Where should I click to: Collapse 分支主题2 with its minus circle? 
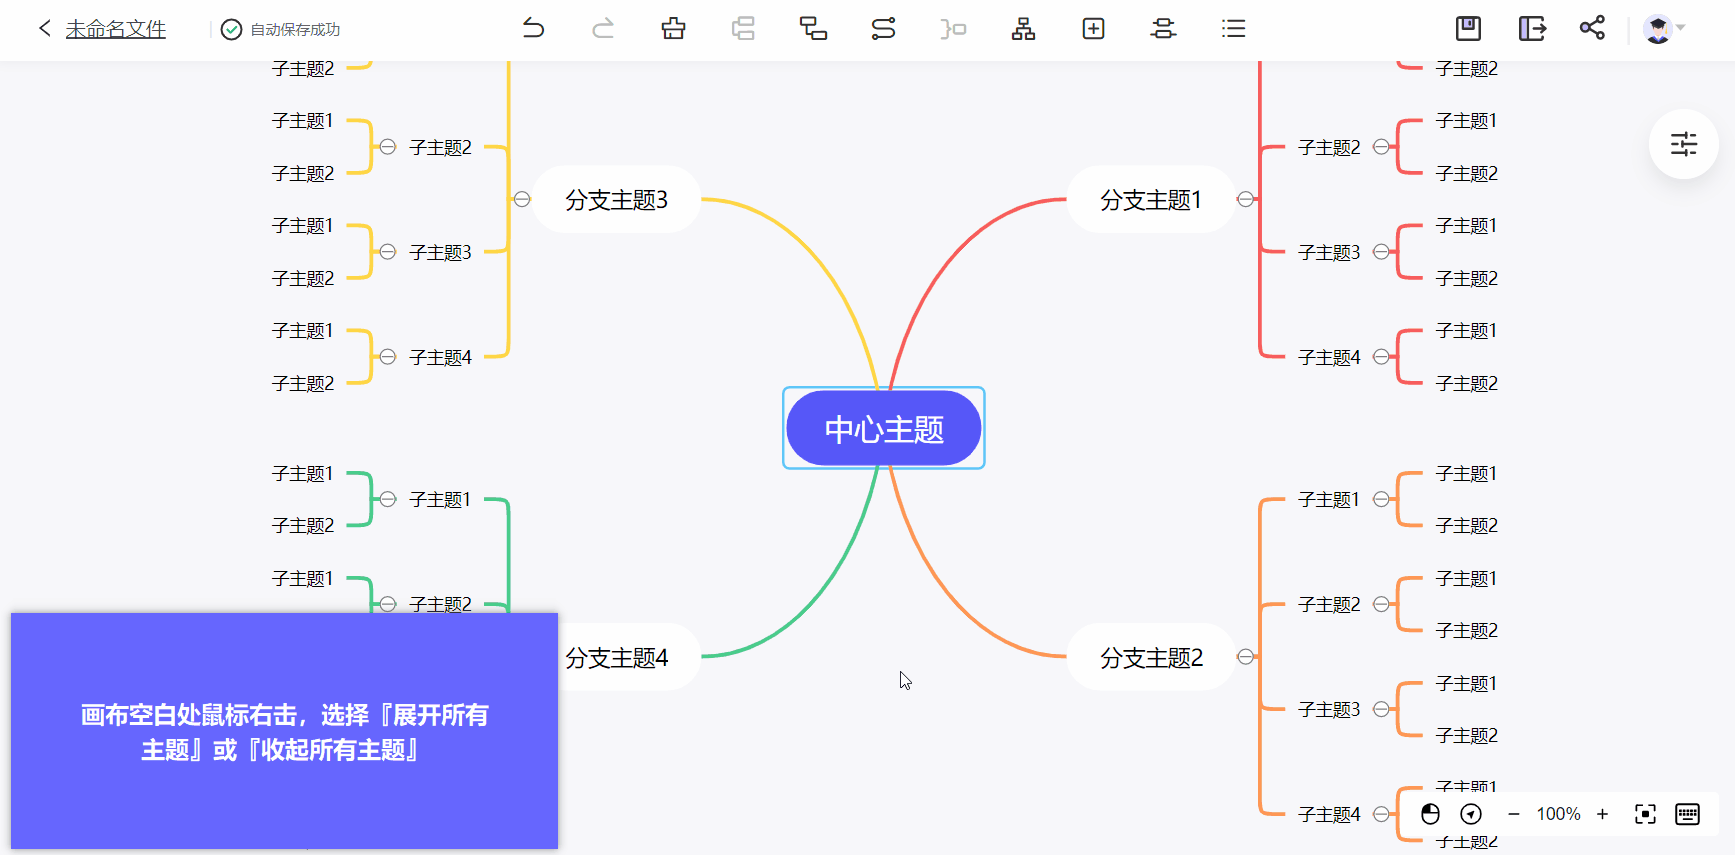tap(1245, 657)
